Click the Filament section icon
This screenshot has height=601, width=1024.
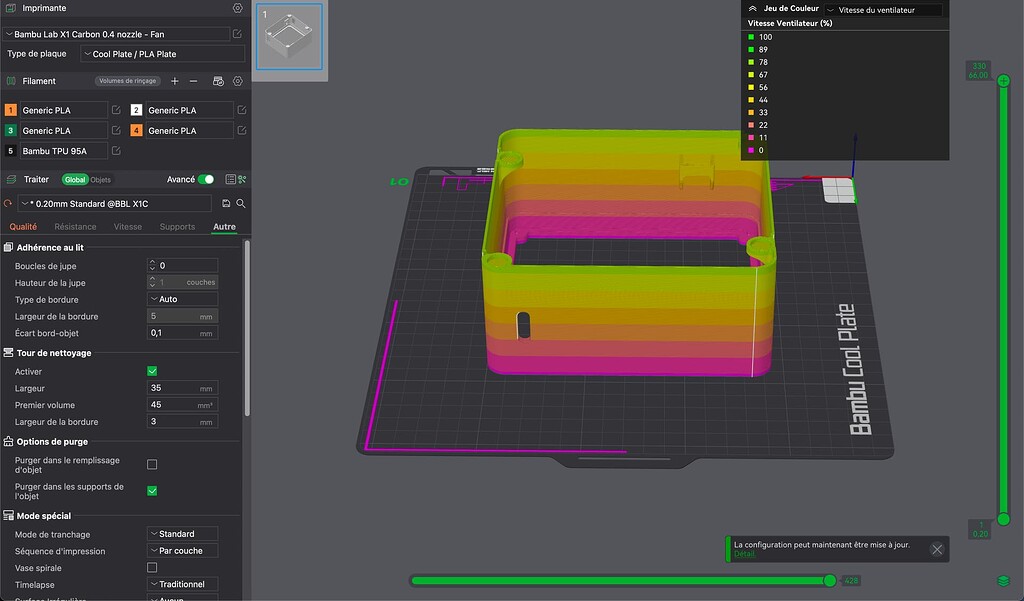(10, 81)
